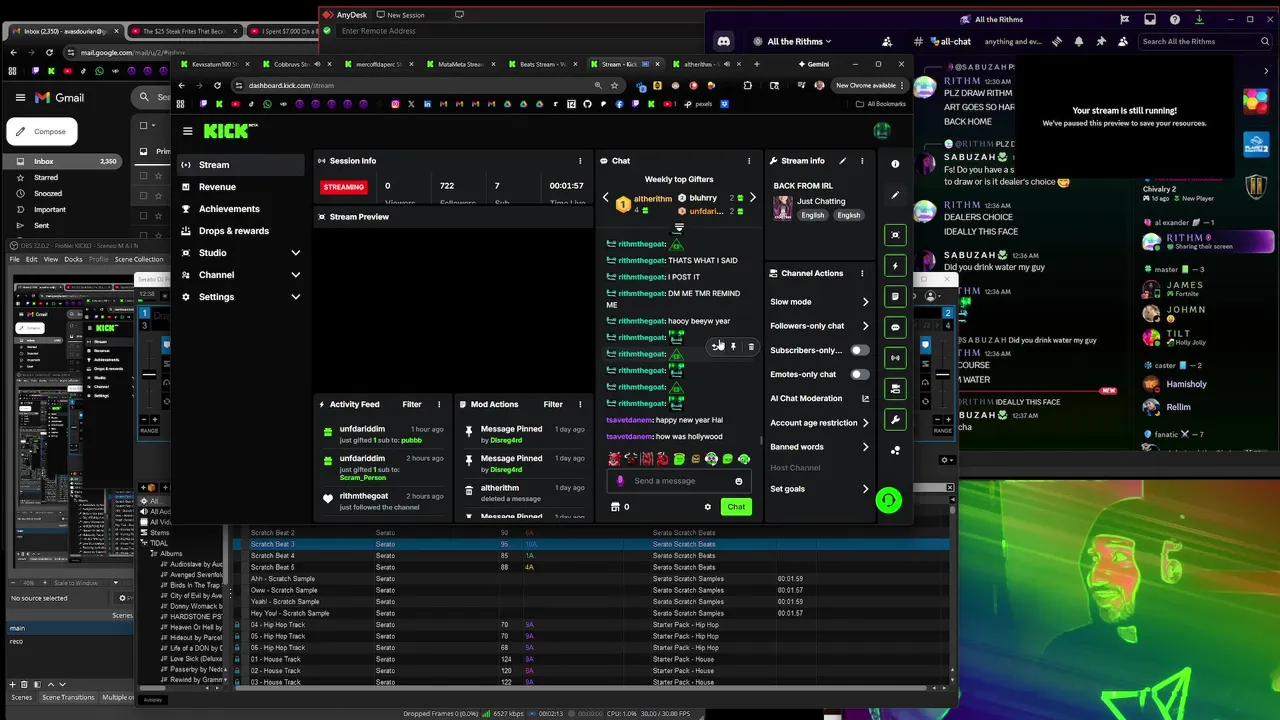Select Revenue in Kick sidebar
1280x720 pixels.
240,187
